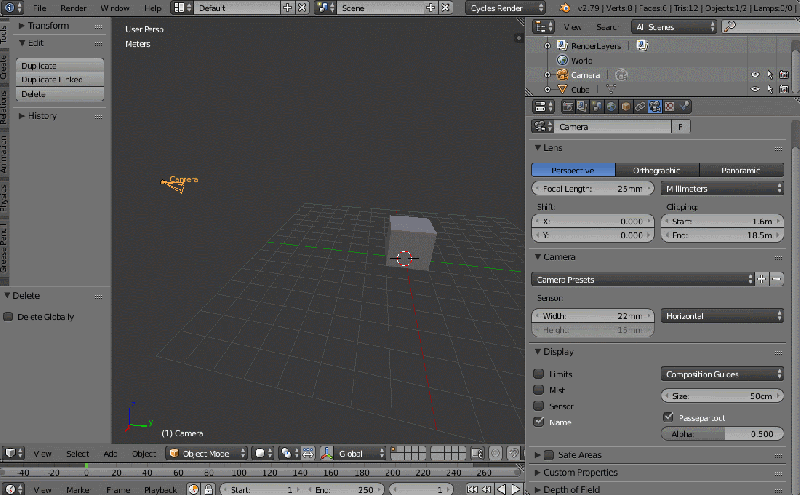Open the Render properties tab icon

click(567, 107)
